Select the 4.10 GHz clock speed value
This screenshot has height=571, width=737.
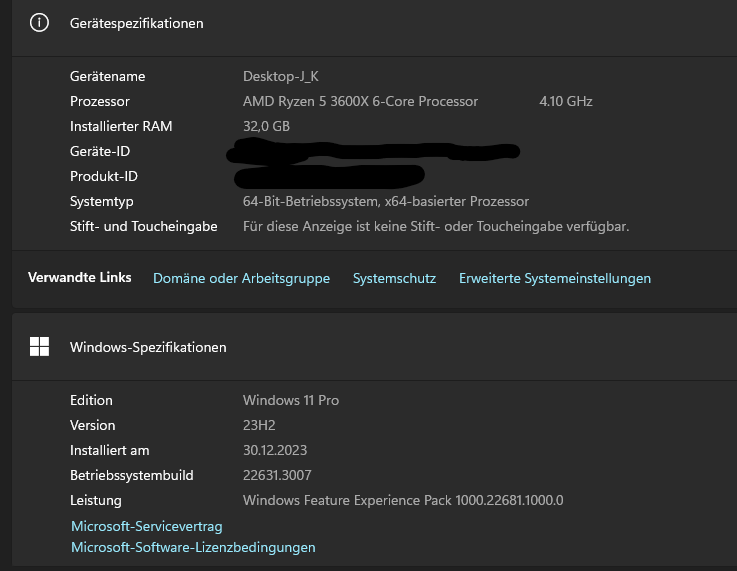click(565, 101)
